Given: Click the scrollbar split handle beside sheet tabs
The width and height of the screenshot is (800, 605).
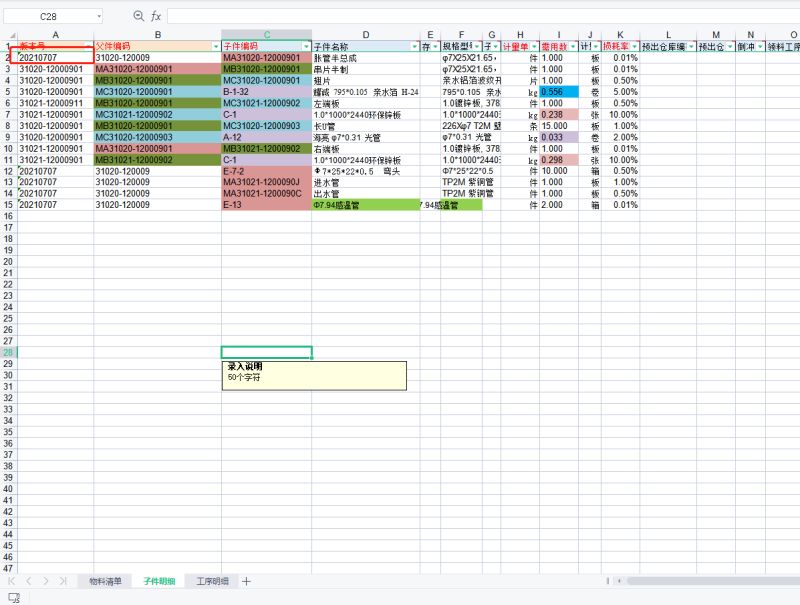Looking at the screenshot, I should coord(607,581).
